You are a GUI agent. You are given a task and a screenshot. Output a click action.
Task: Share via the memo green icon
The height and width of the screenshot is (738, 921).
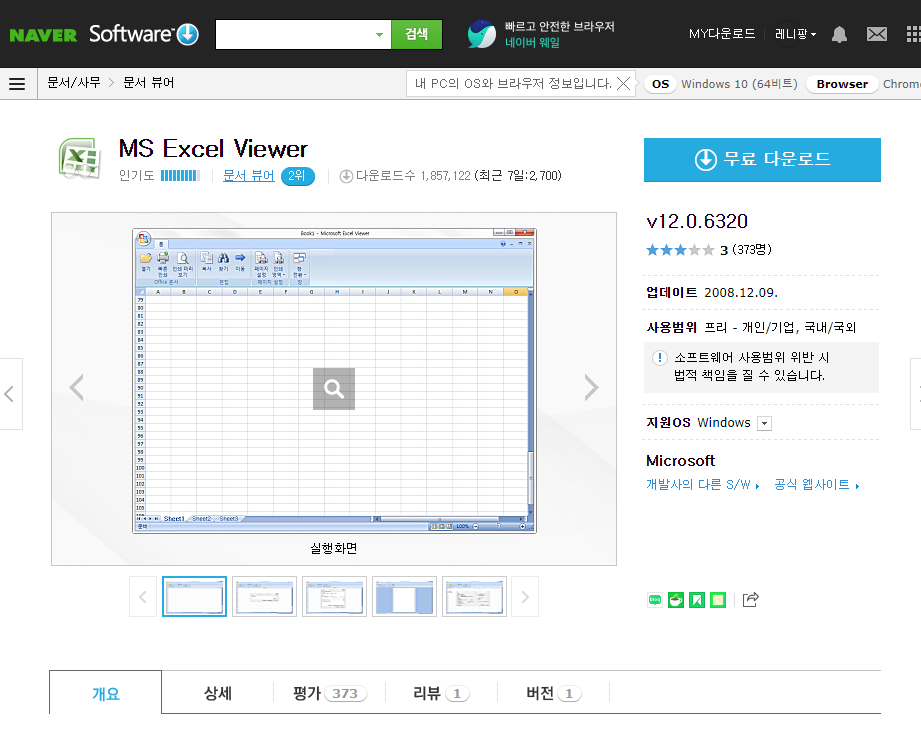pos(718,600)
